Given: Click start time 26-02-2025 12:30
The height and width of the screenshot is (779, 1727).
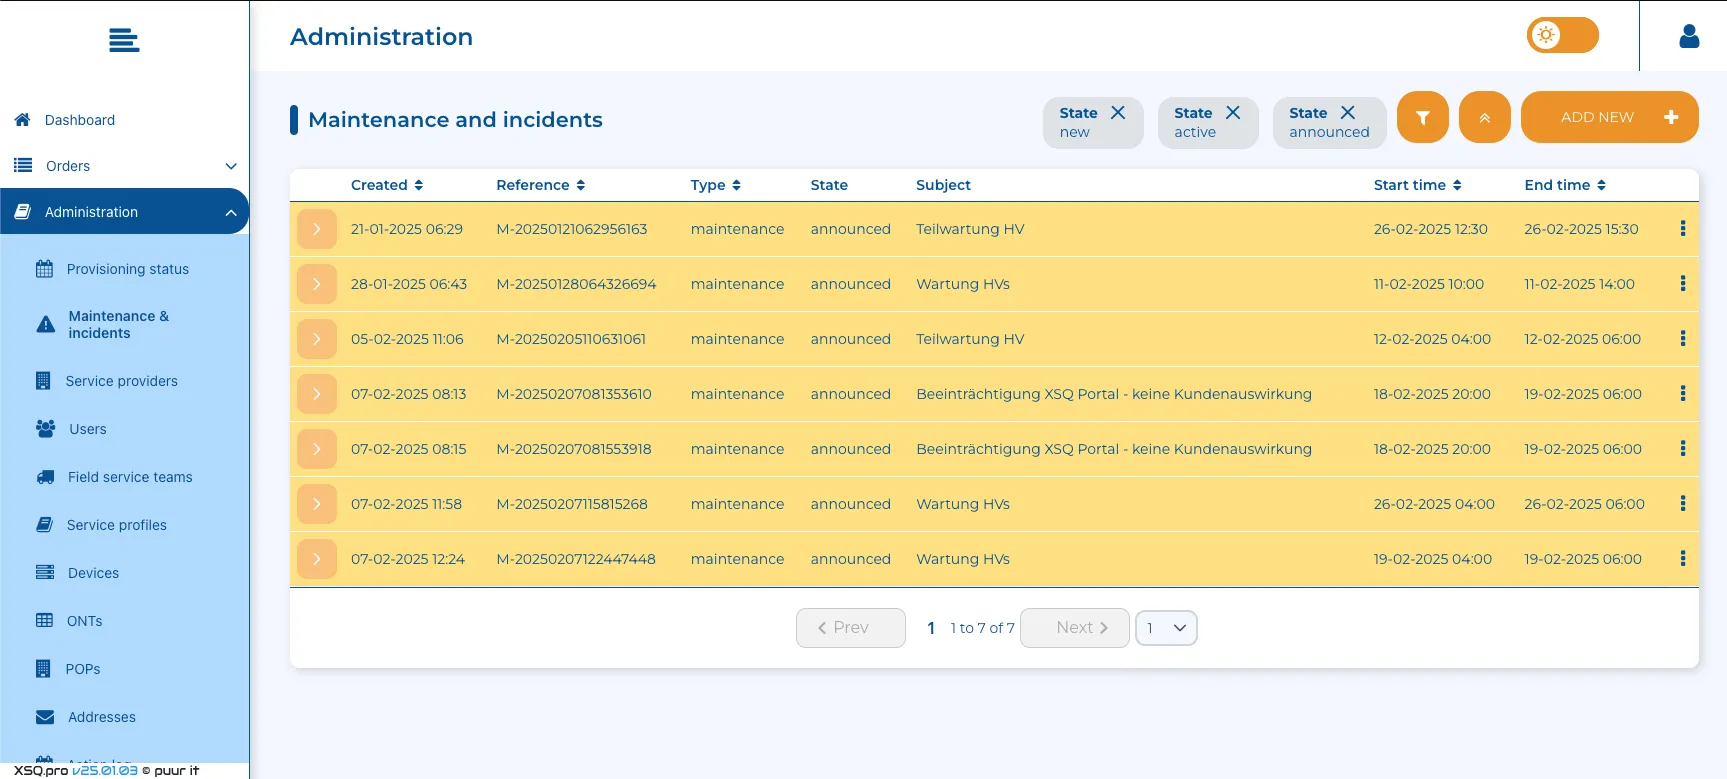Looking at the screenshot, I should pyautogui.click(x=1430, y=229).
